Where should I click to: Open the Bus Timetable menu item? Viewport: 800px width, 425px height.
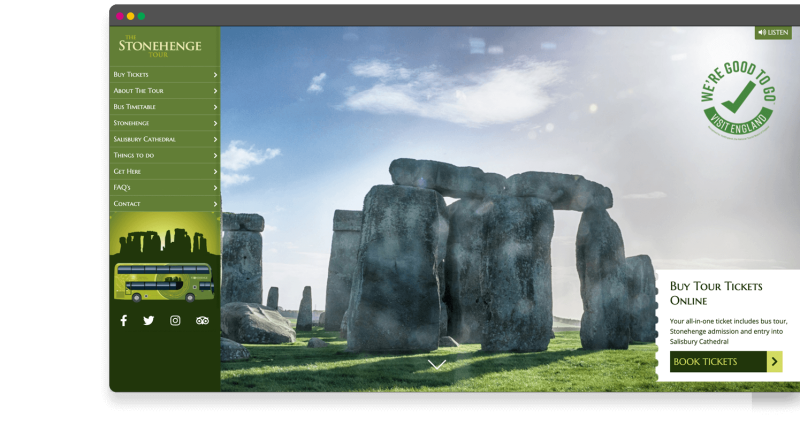pos(135,107)
